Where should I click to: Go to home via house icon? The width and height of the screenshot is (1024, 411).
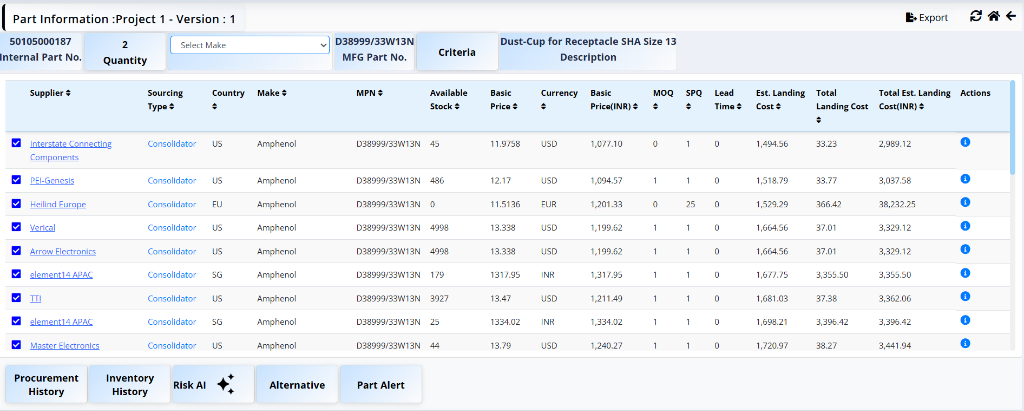pyautogui.click(x=993, y=16)
